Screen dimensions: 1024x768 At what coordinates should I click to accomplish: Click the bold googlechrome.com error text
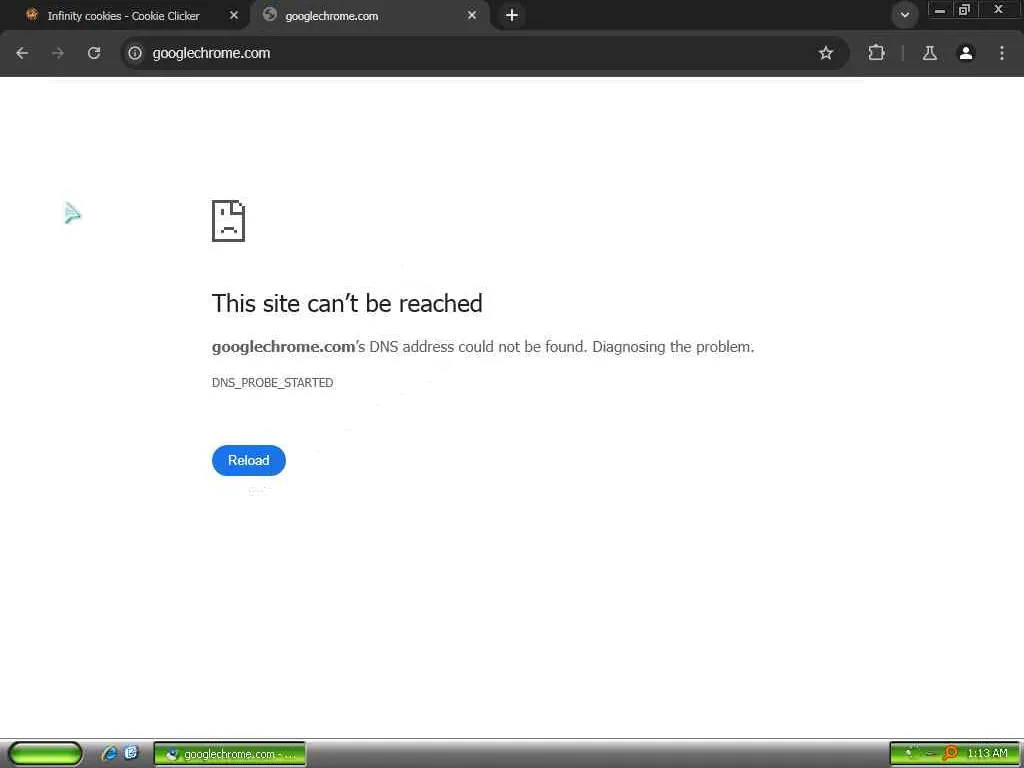(283, 347)
